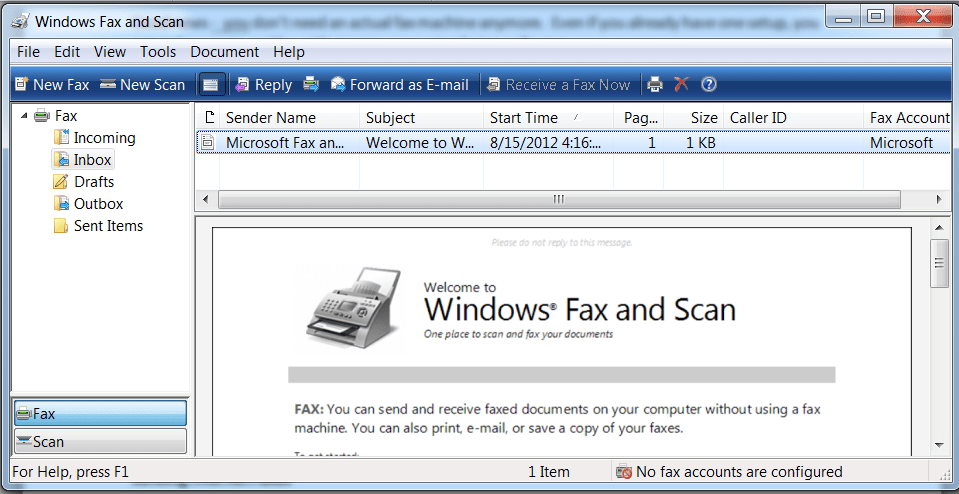
Task: Sort by Caller ID column
Action: click(x=793, y=117)
